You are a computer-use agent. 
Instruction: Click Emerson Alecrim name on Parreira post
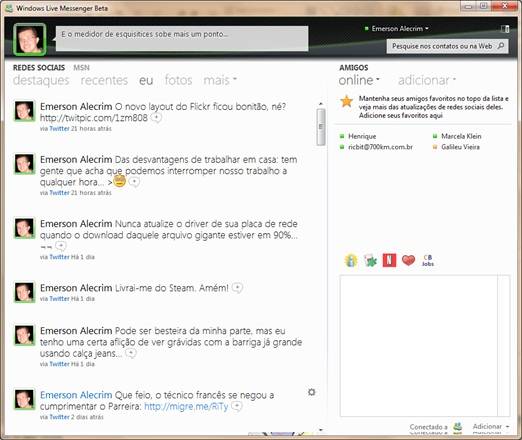(76, 395)
